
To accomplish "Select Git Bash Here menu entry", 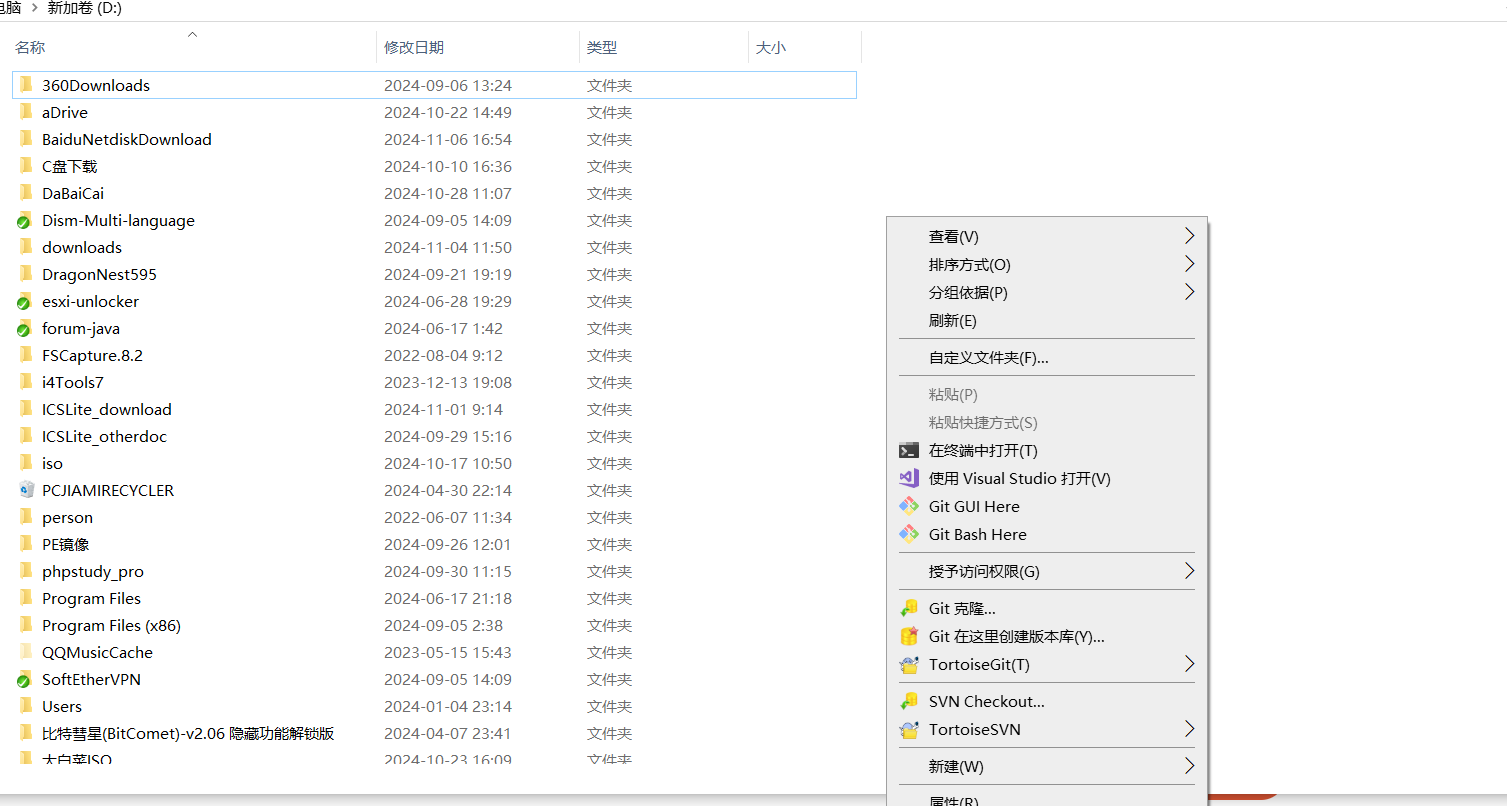I will point(1047,534).
